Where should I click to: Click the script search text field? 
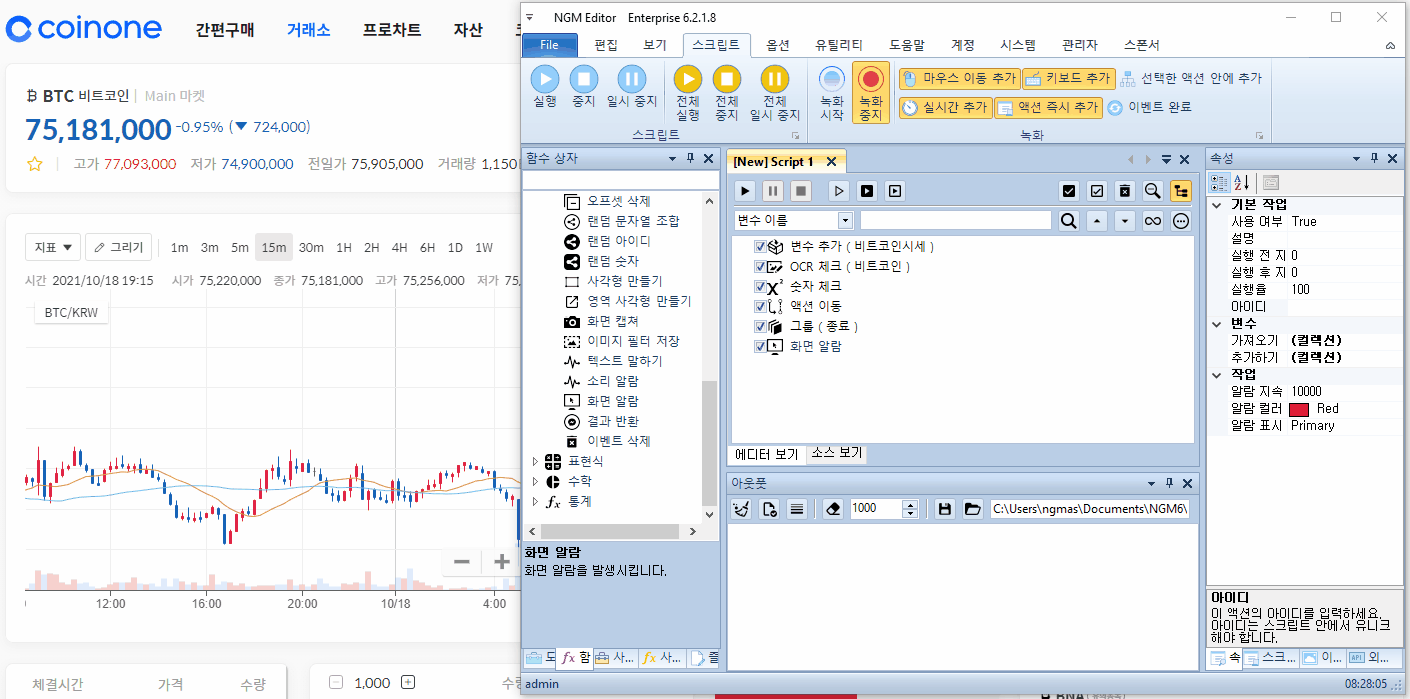[956, 221]
